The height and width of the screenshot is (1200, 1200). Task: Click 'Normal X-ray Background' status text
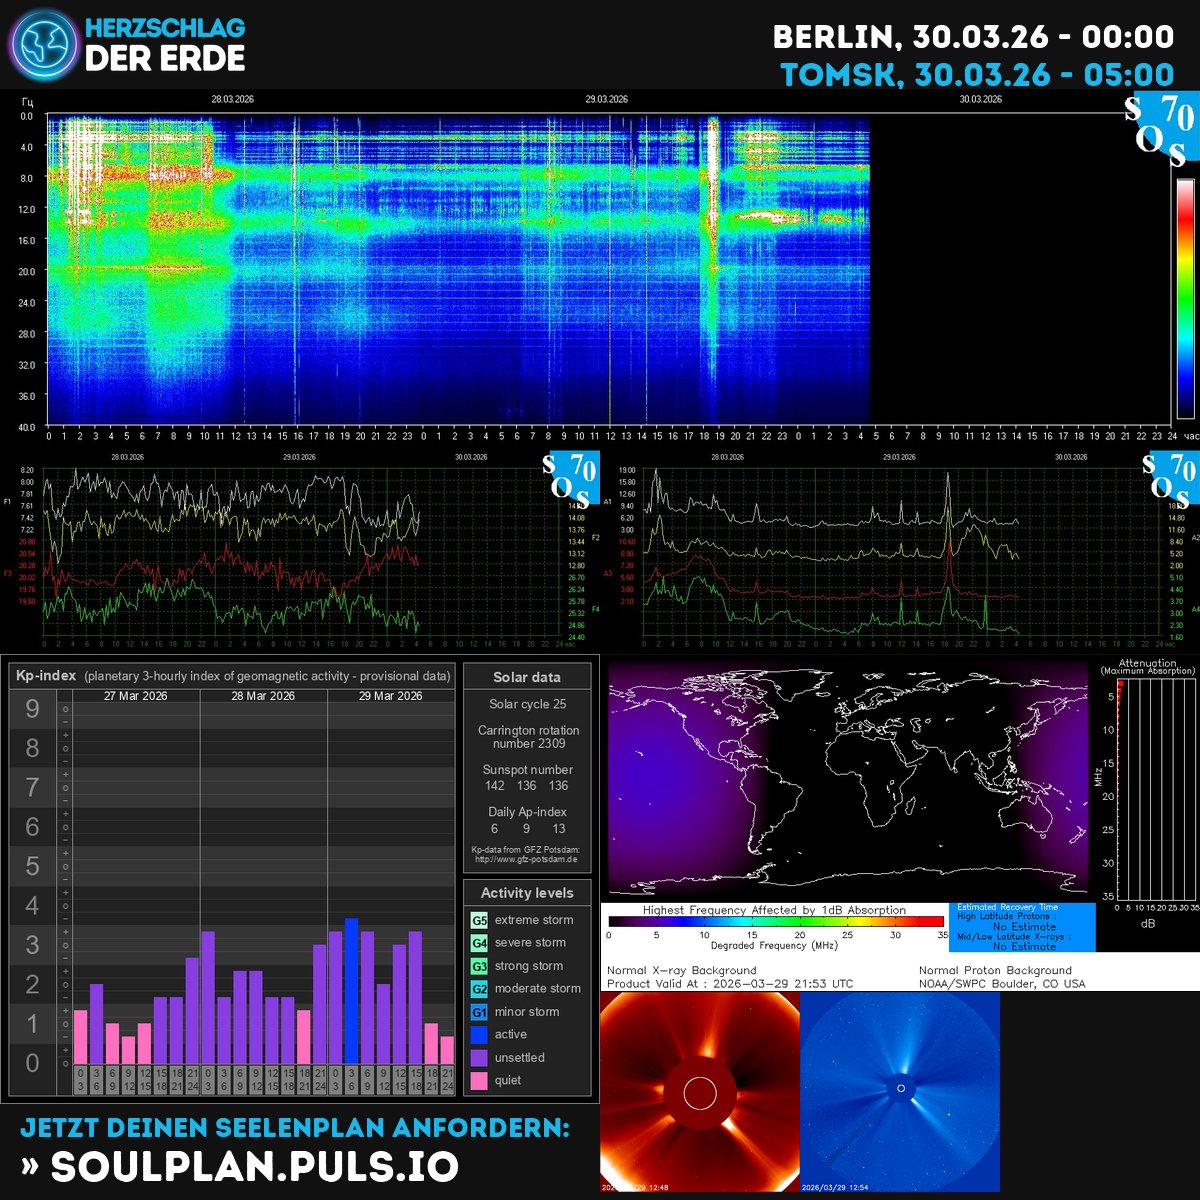[x=682, y=970]
